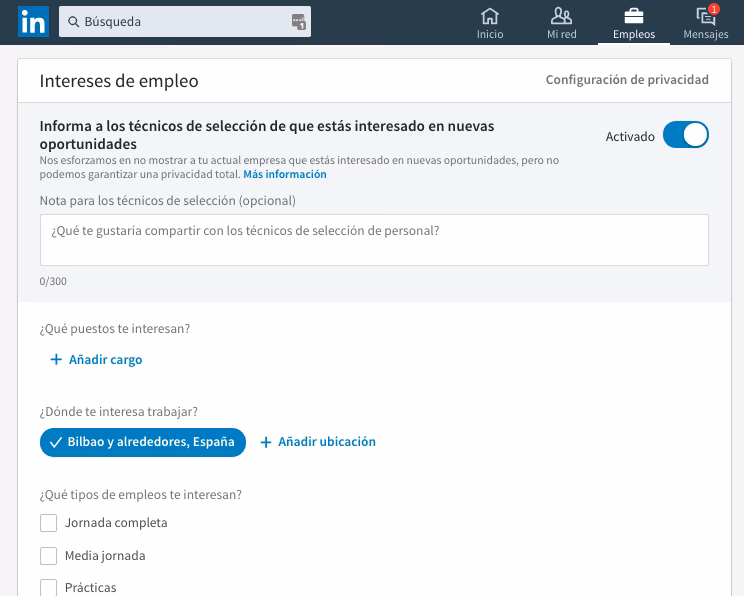Focus the recruiter note text area
Screen dimensions: 744x596
[374, 240]
